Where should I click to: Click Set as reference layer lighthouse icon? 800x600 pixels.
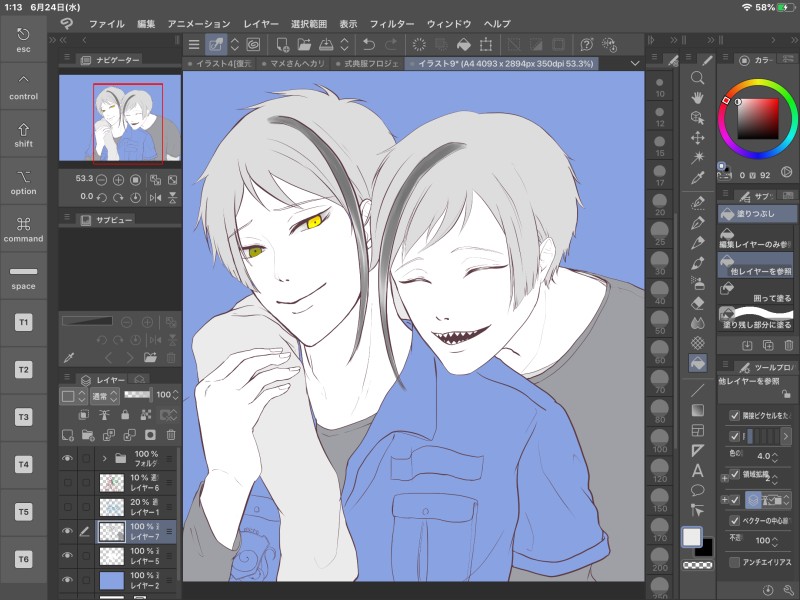click(104, 415)
